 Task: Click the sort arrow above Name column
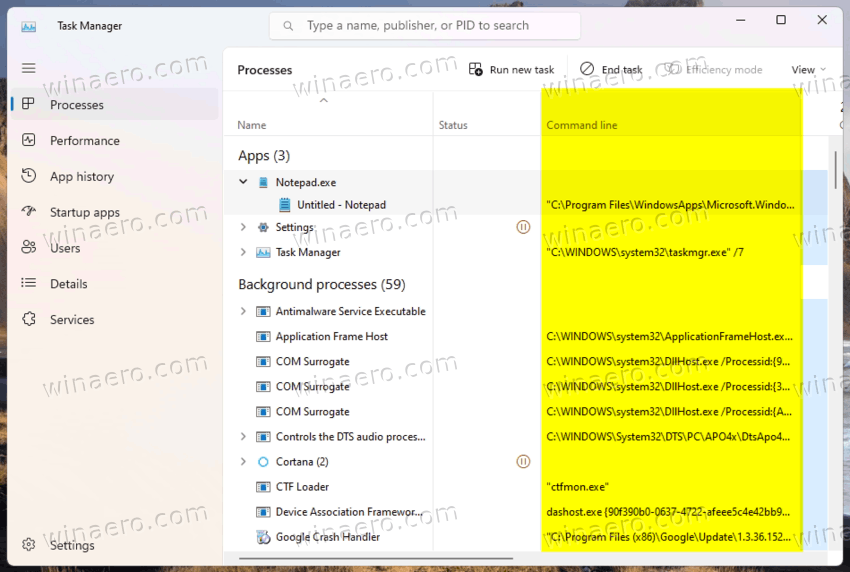pyautogui.click(x=324, y=100)
